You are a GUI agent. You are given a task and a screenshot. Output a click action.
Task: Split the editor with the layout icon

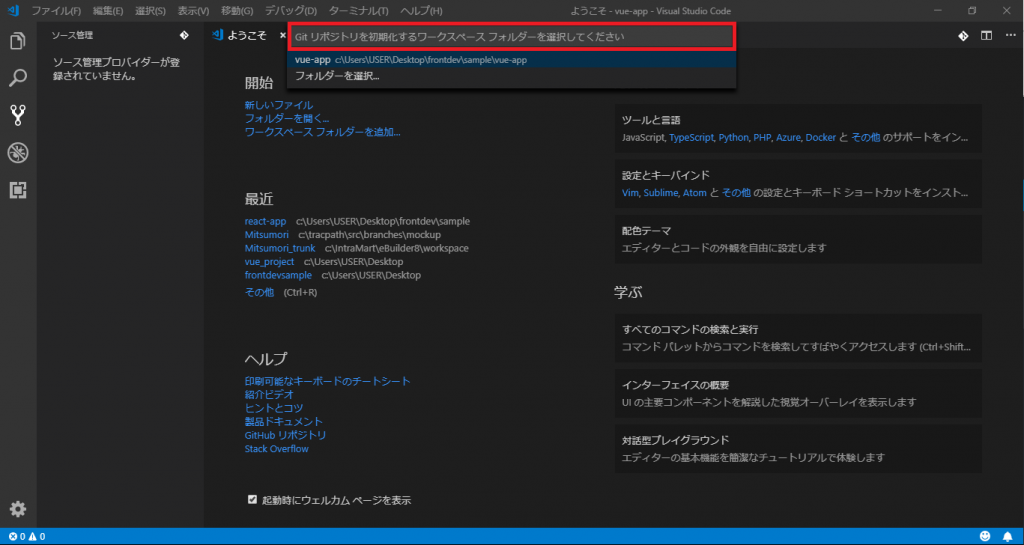coord(987,36)
